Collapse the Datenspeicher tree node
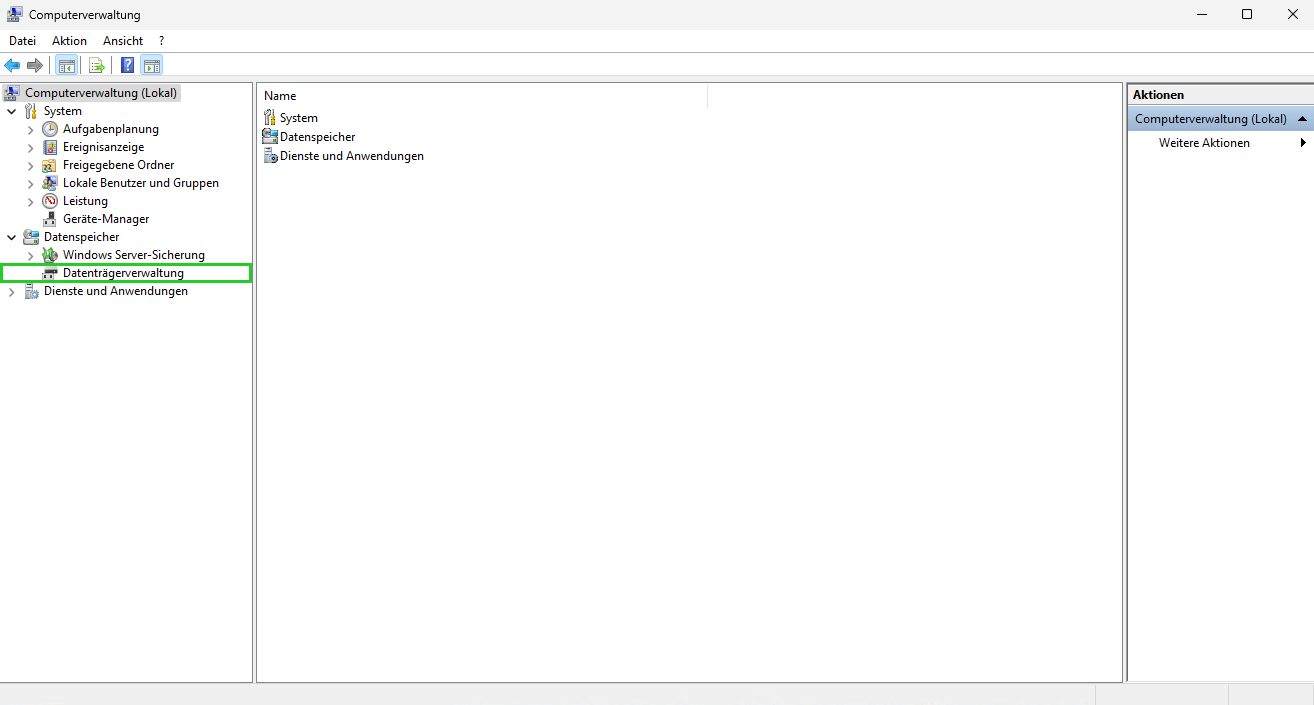 (12, 238)
